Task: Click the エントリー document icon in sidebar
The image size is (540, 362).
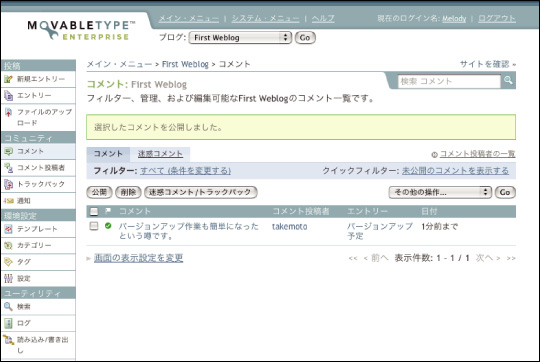Action: (x=8, y=95)
